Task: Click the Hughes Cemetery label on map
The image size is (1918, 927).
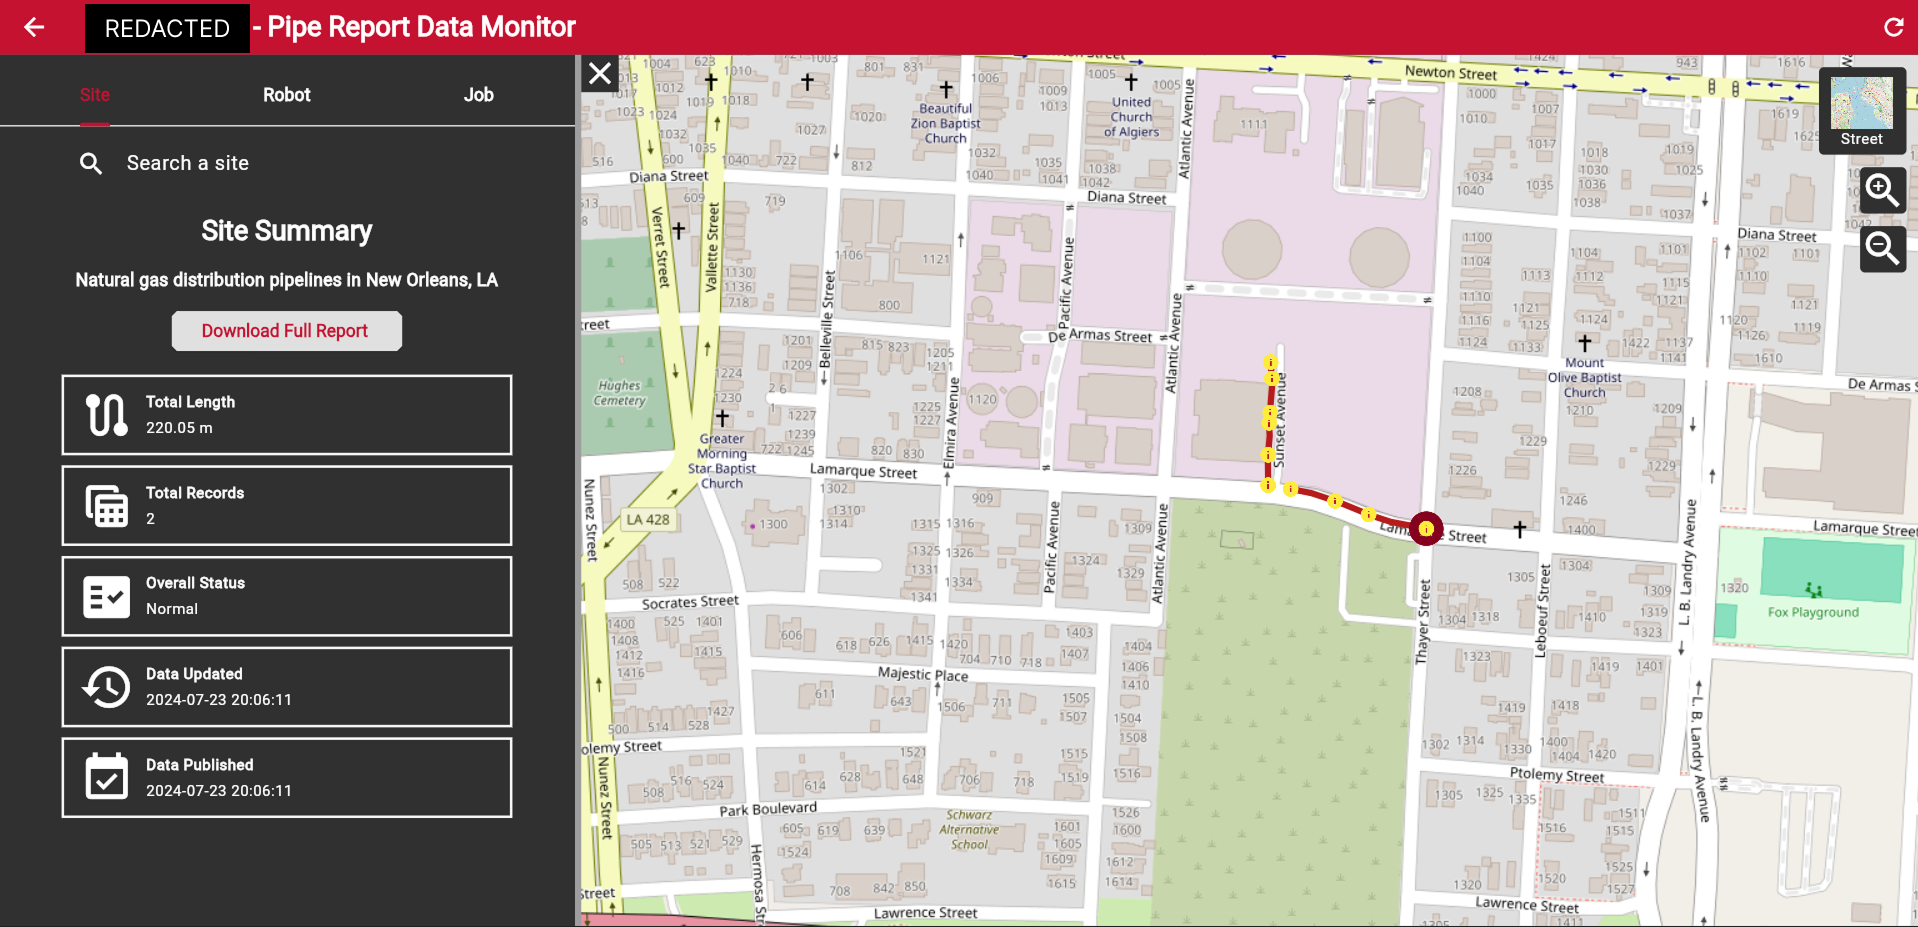Action: pyautogui.click(x=620, y=393)
